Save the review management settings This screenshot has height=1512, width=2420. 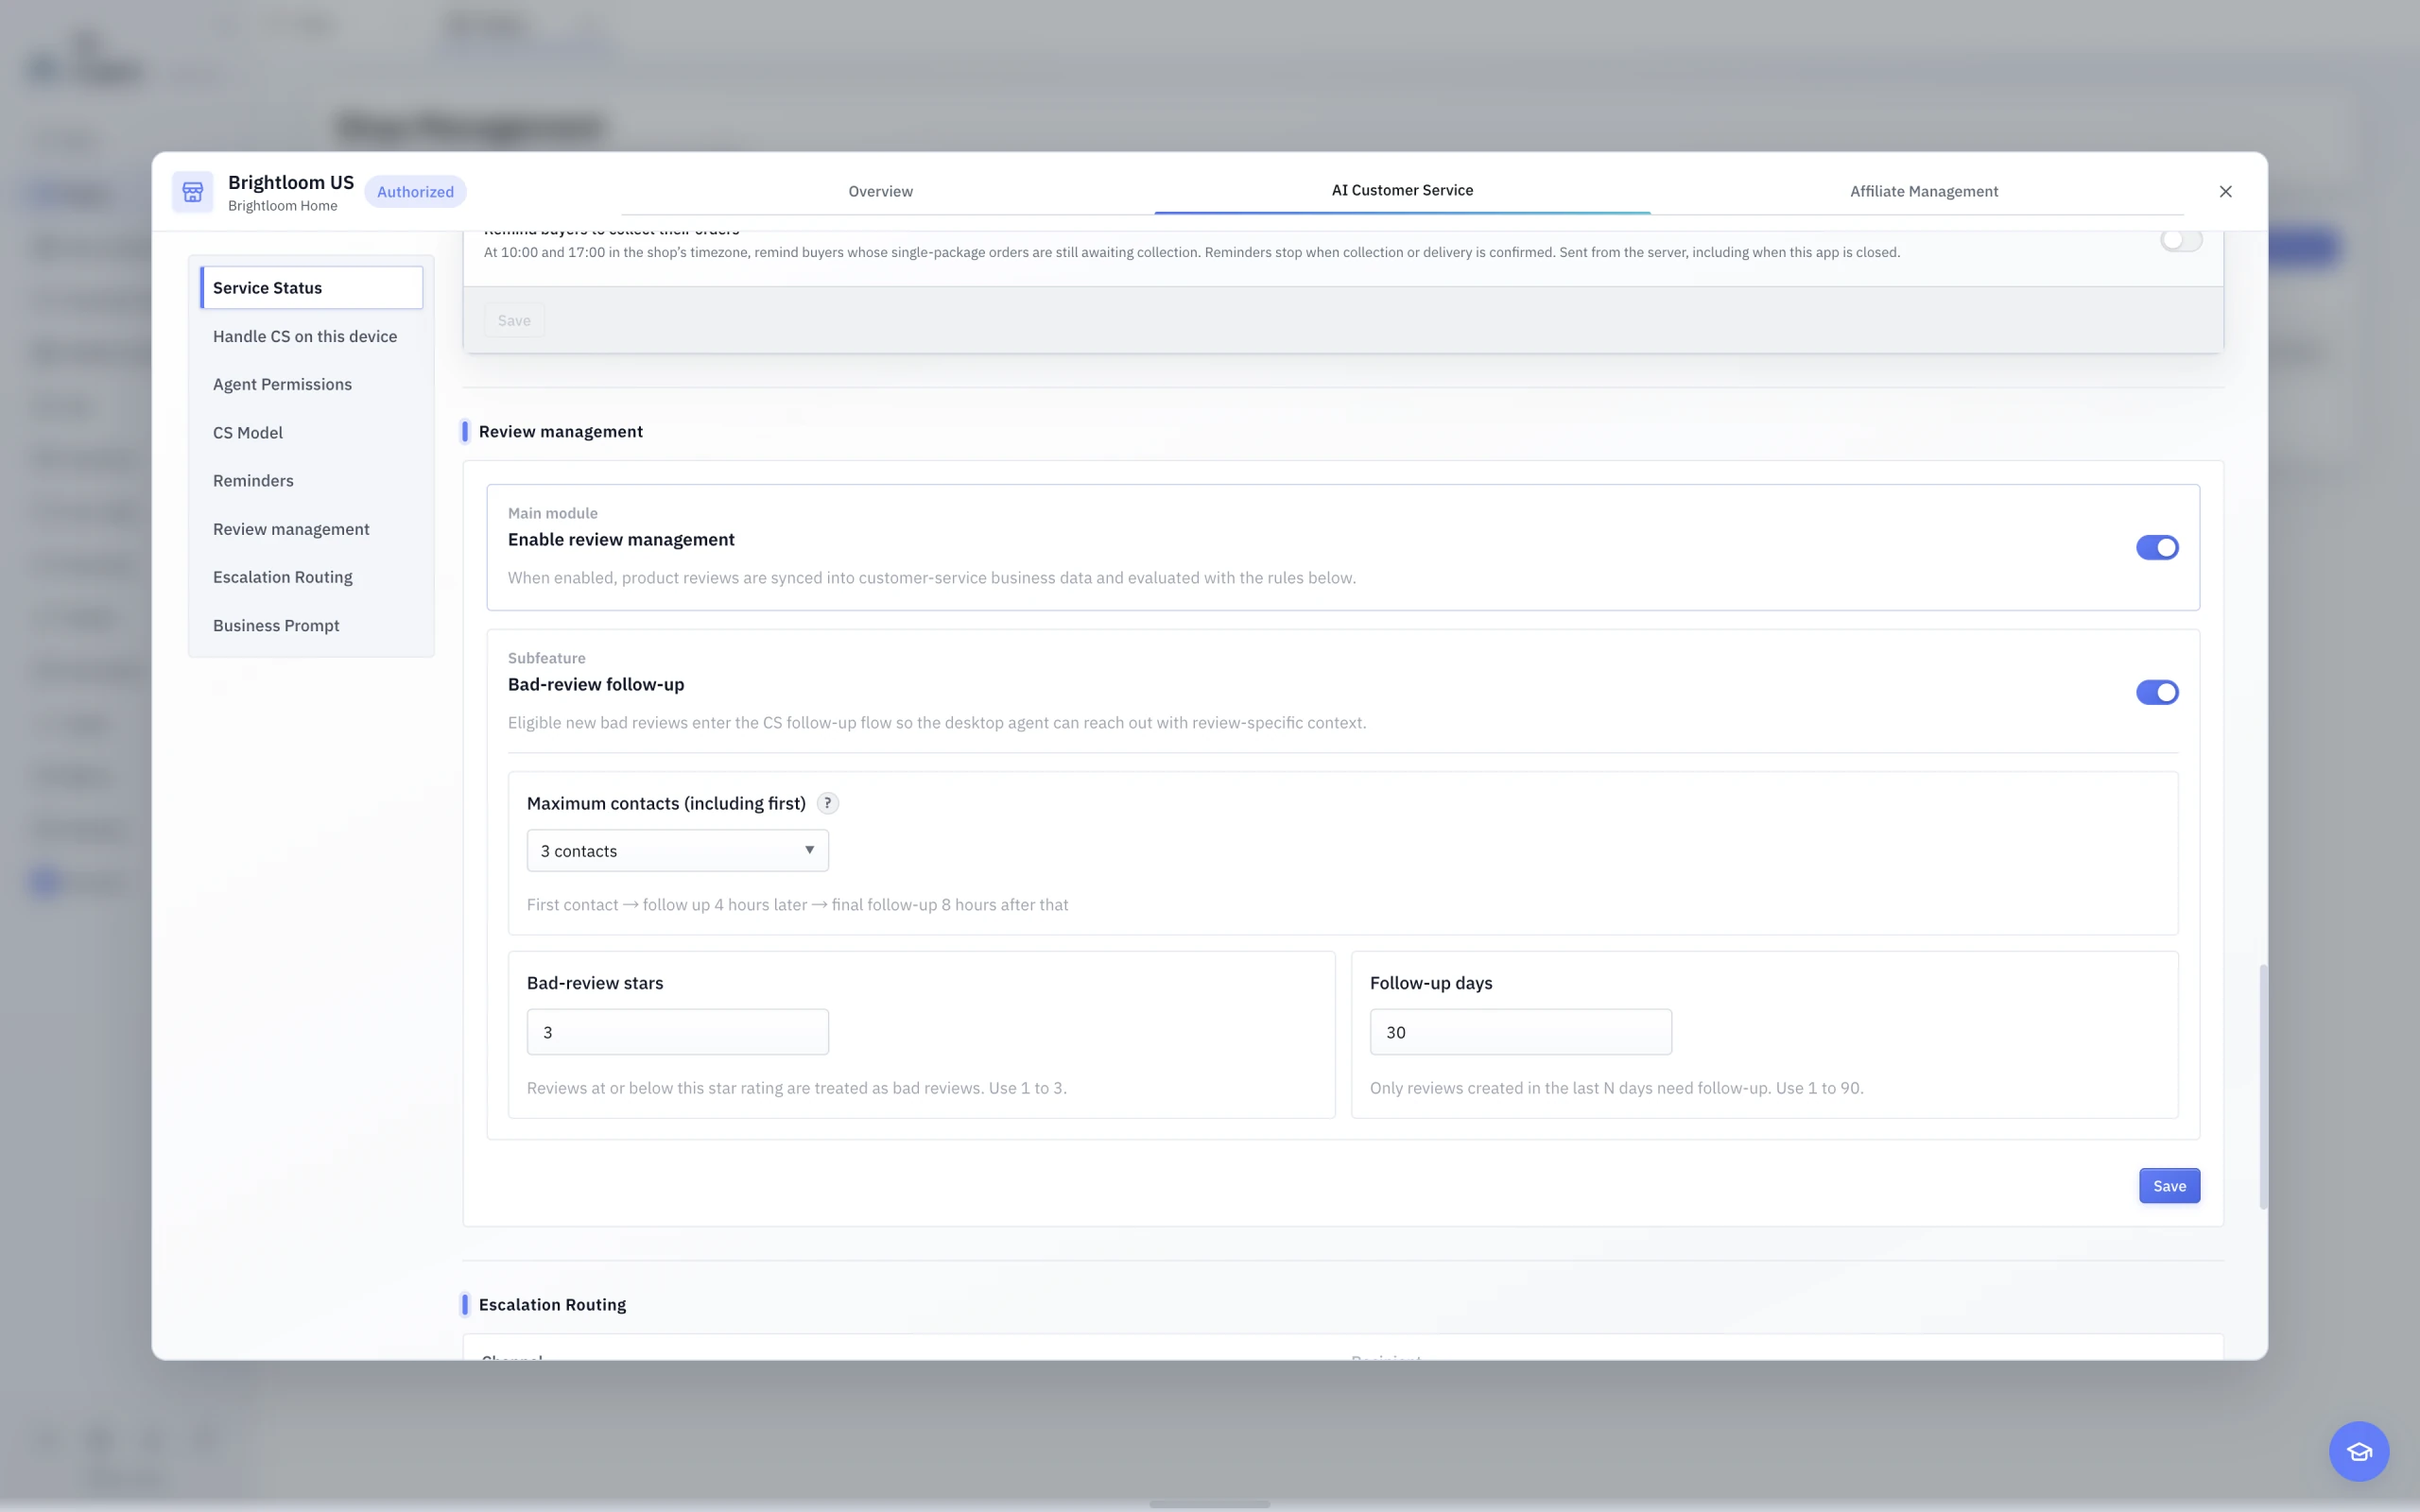coord(2169,1185)
